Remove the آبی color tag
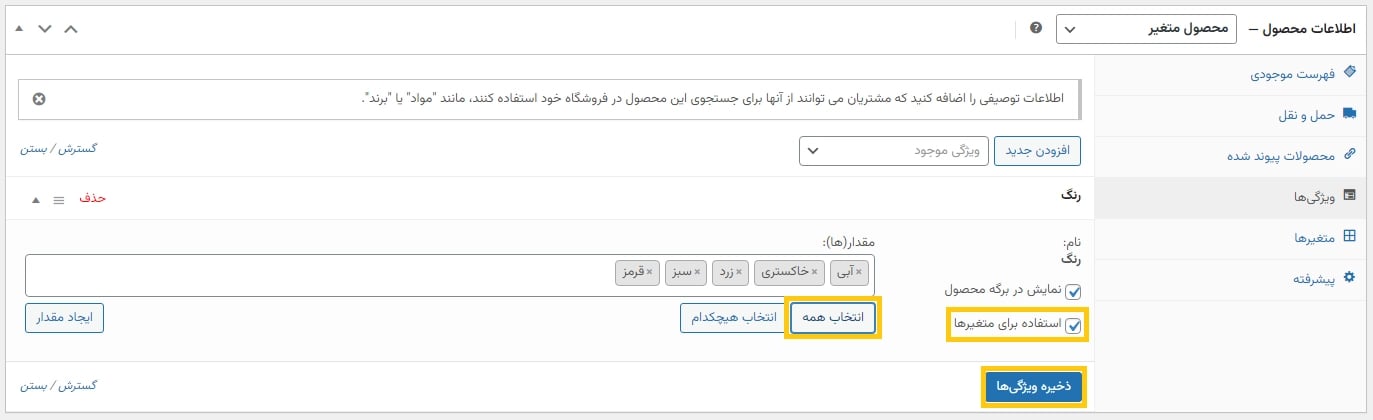Screen dimensions: 1373x420 858,271
